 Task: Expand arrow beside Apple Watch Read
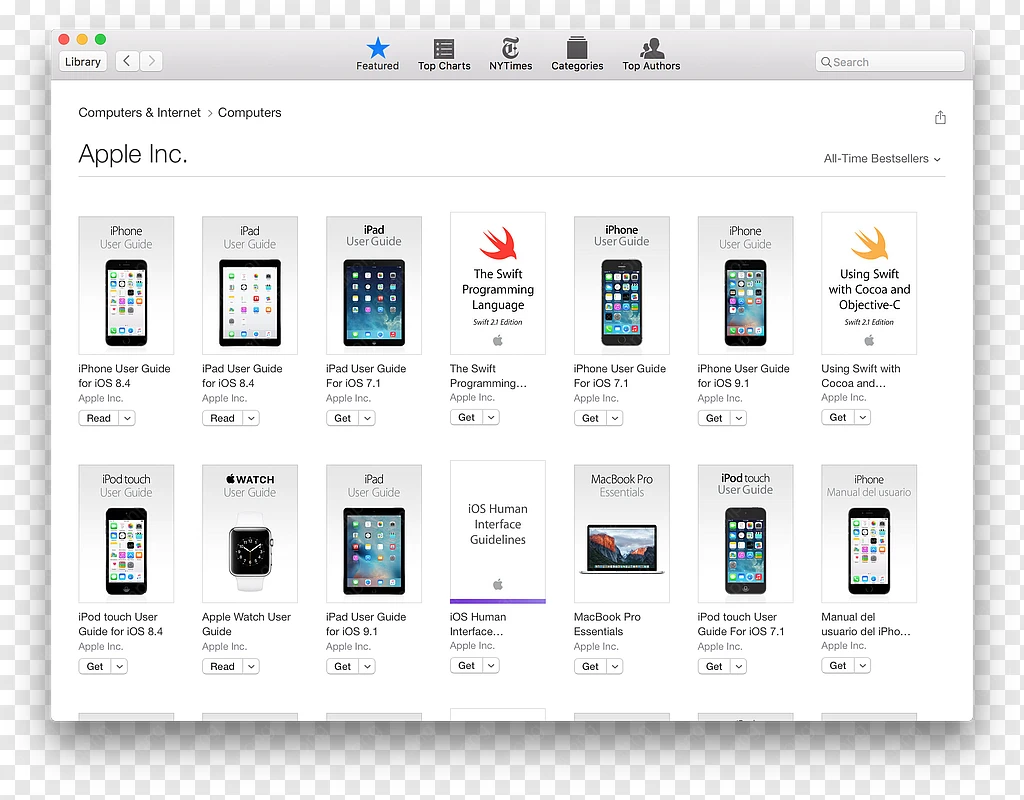click(251, 666)
